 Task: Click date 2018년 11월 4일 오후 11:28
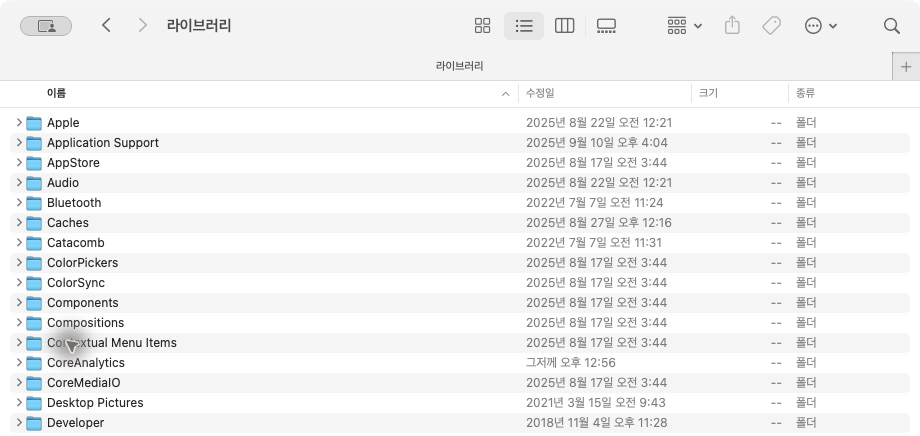(597, 423)
